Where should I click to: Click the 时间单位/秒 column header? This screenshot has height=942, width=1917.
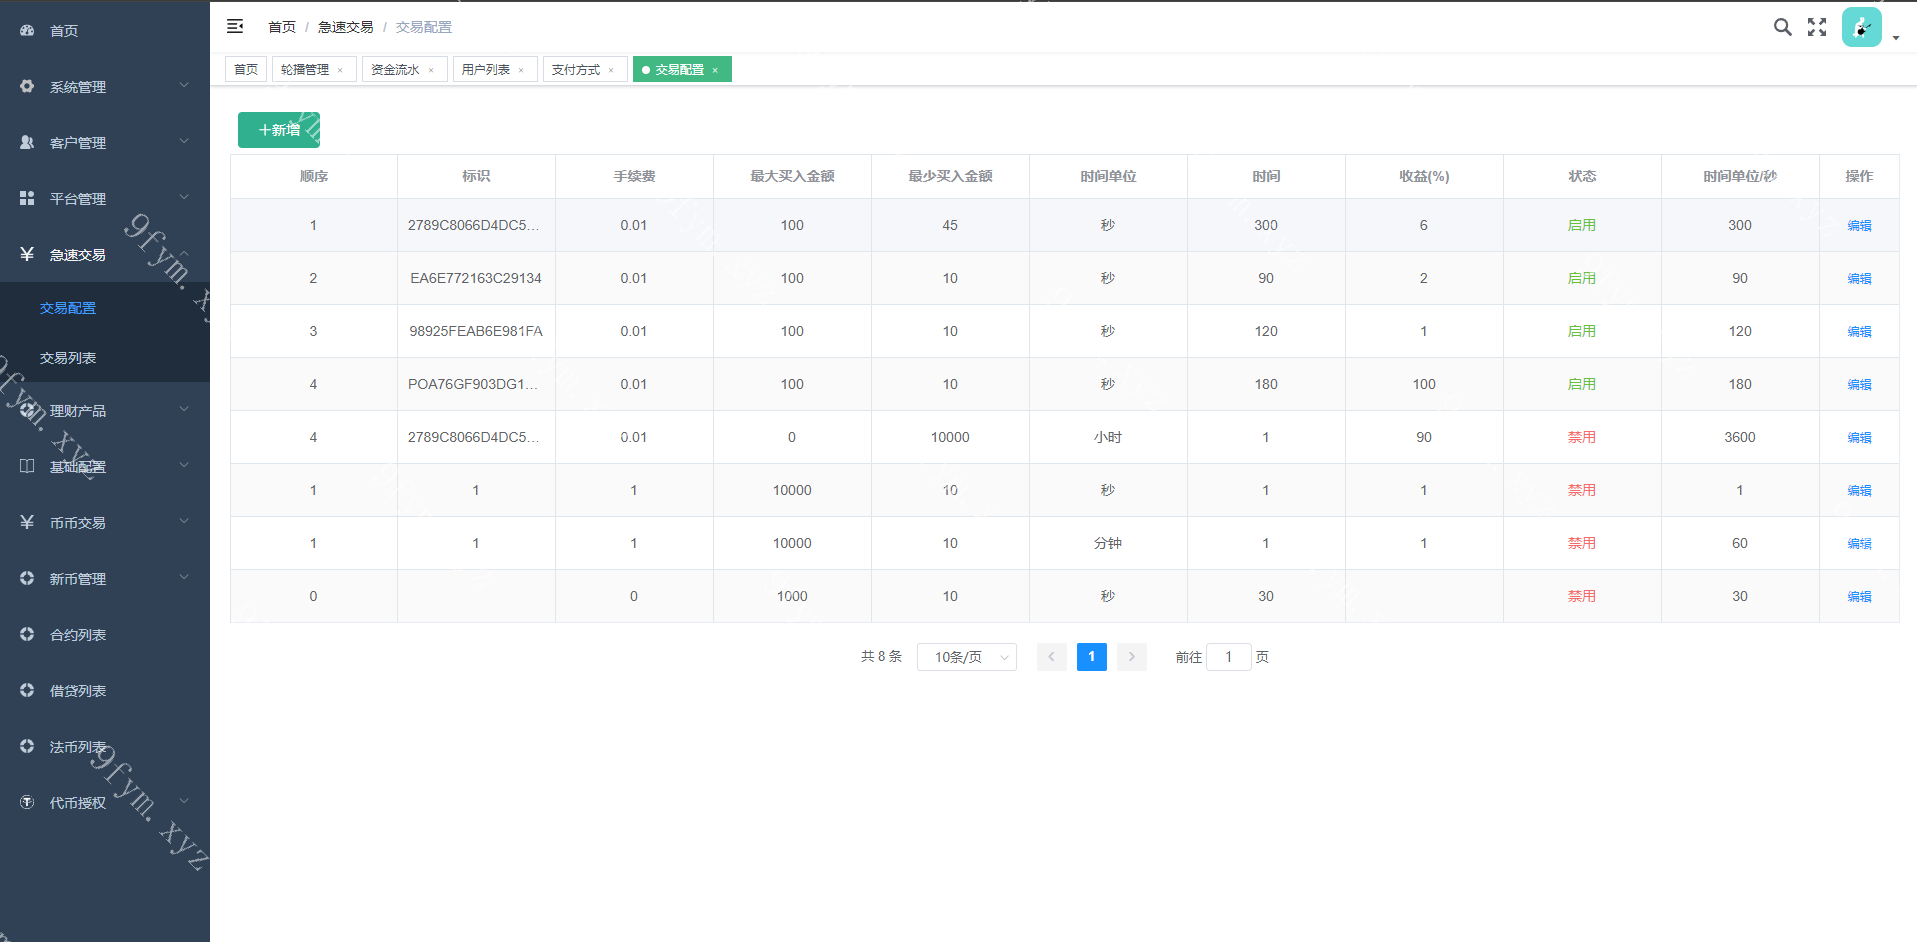point(1739,176)
